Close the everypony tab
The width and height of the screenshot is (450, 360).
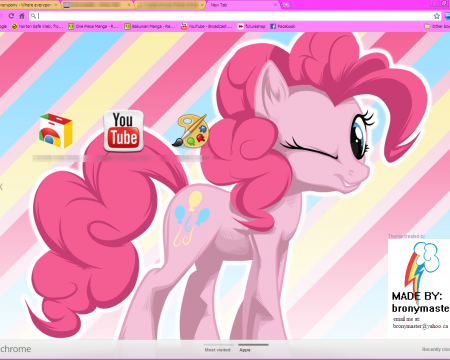56,5
